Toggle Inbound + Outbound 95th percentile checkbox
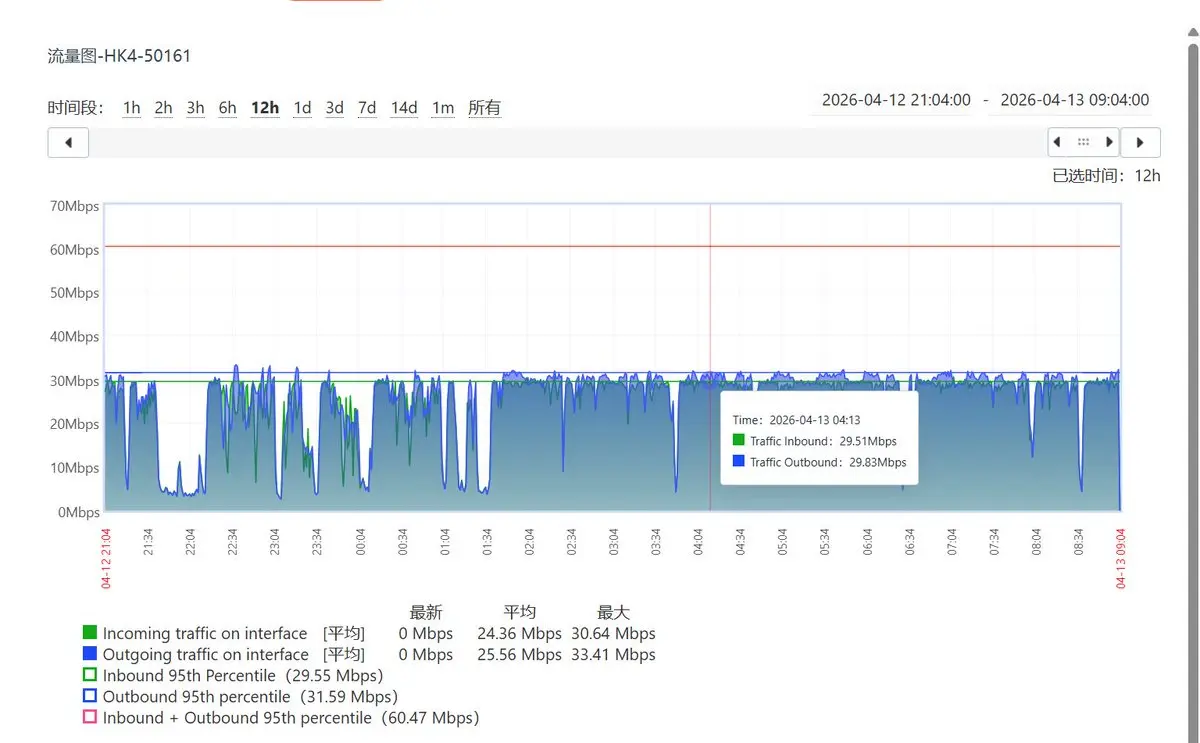Image resolution: width=1200 pixels, height=743 pixels. (90, 717)
